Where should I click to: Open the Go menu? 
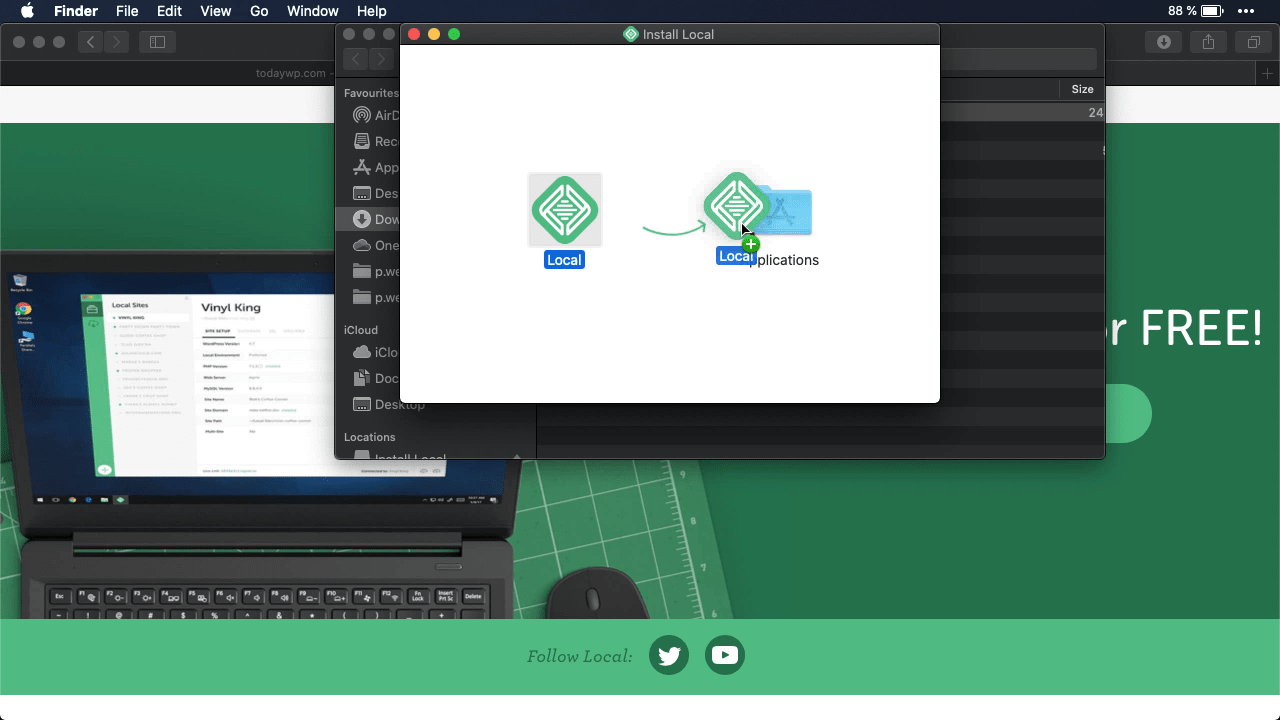pos(259,11)
